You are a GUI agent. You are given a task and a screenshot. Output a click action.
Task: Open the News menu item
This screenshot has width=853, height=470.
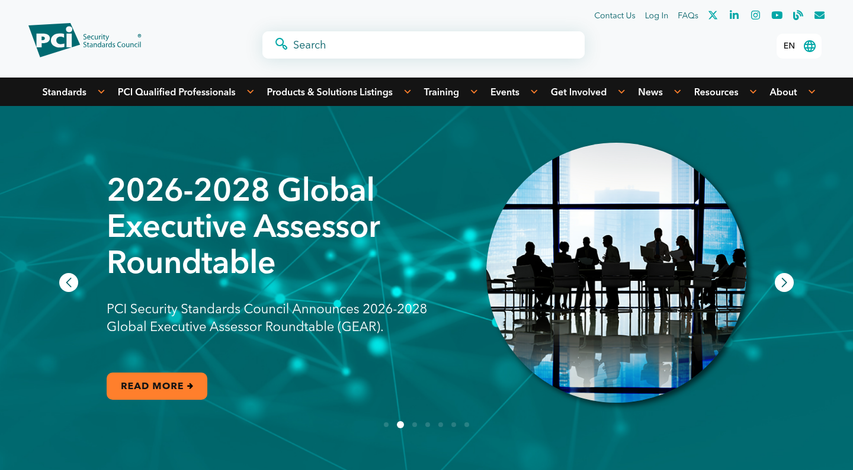tap(650, 92)
